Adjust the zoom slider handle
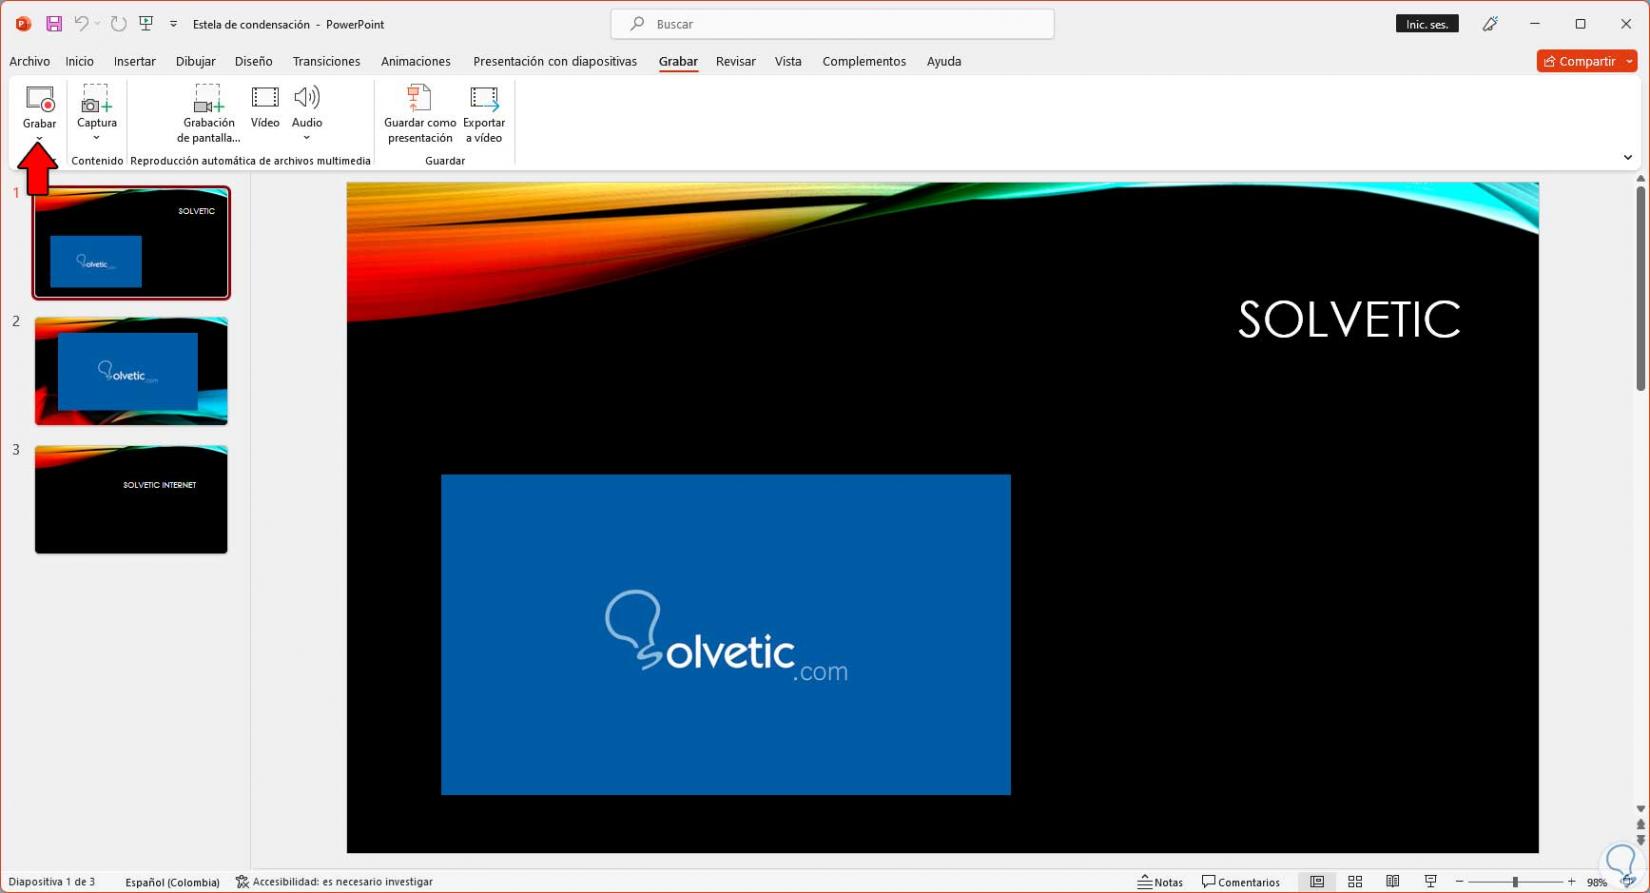Image resolution: width=1650 pixels, height=893 pixels. click(x=1515, y=882)
